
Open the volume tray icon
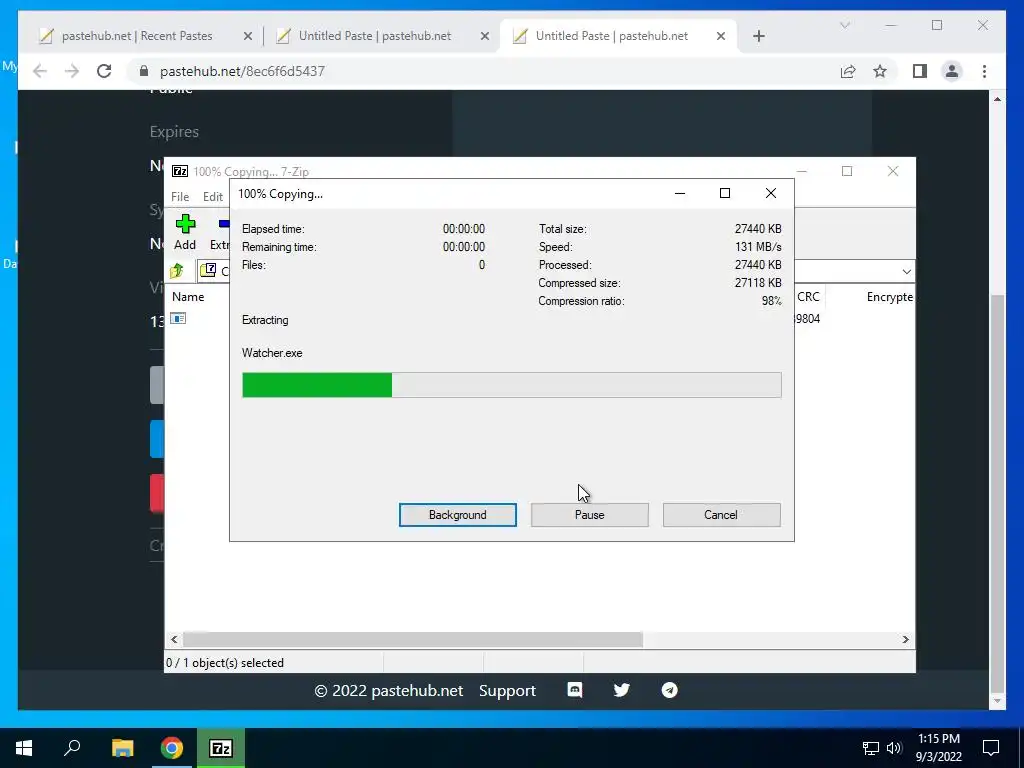pos(894,748)
